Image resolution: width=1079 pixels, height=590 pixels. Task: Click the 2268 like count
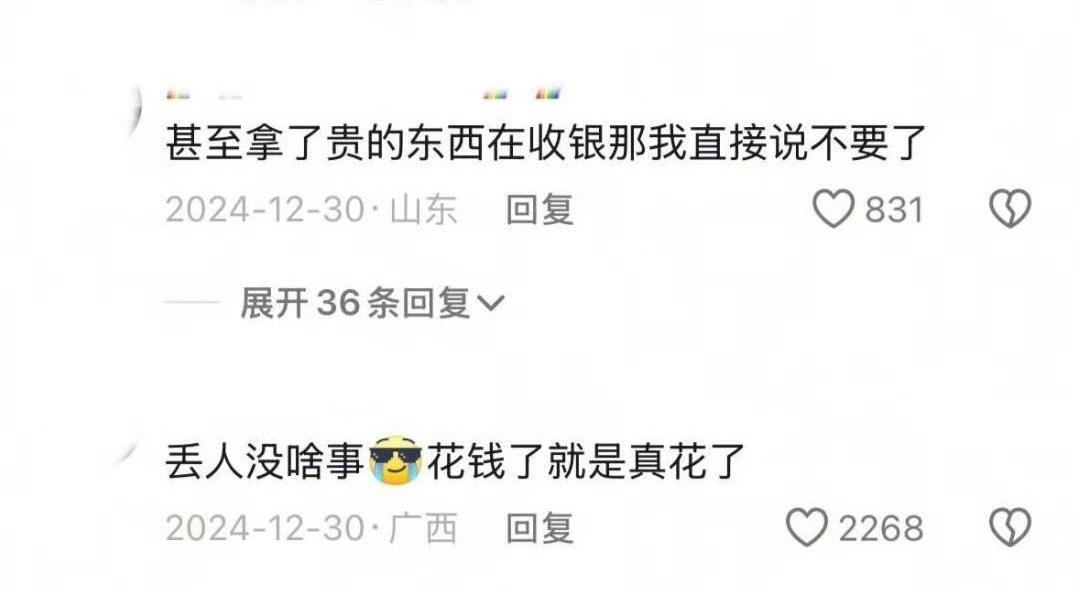point(881,528)
